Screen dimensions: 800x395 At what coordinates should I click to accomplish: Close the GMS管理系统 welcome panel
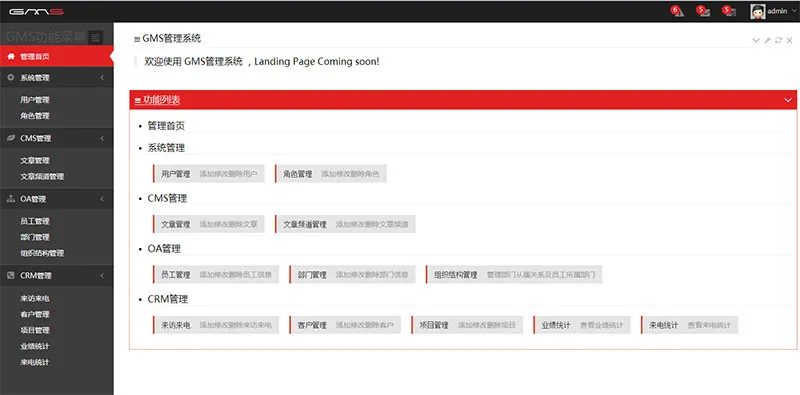click(789, 40)
